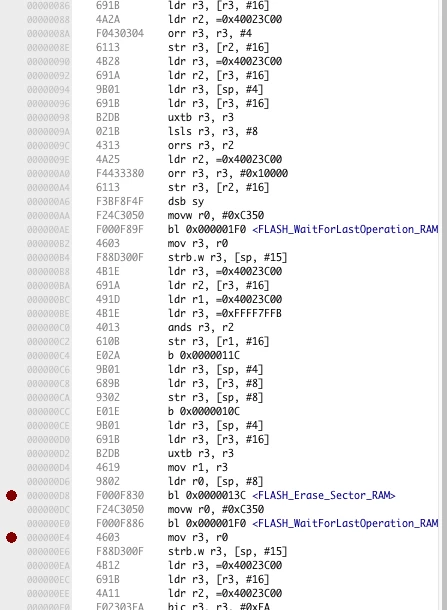447x610 pixels.
Task: Click opcode 9302
Action: pos(108,398)
